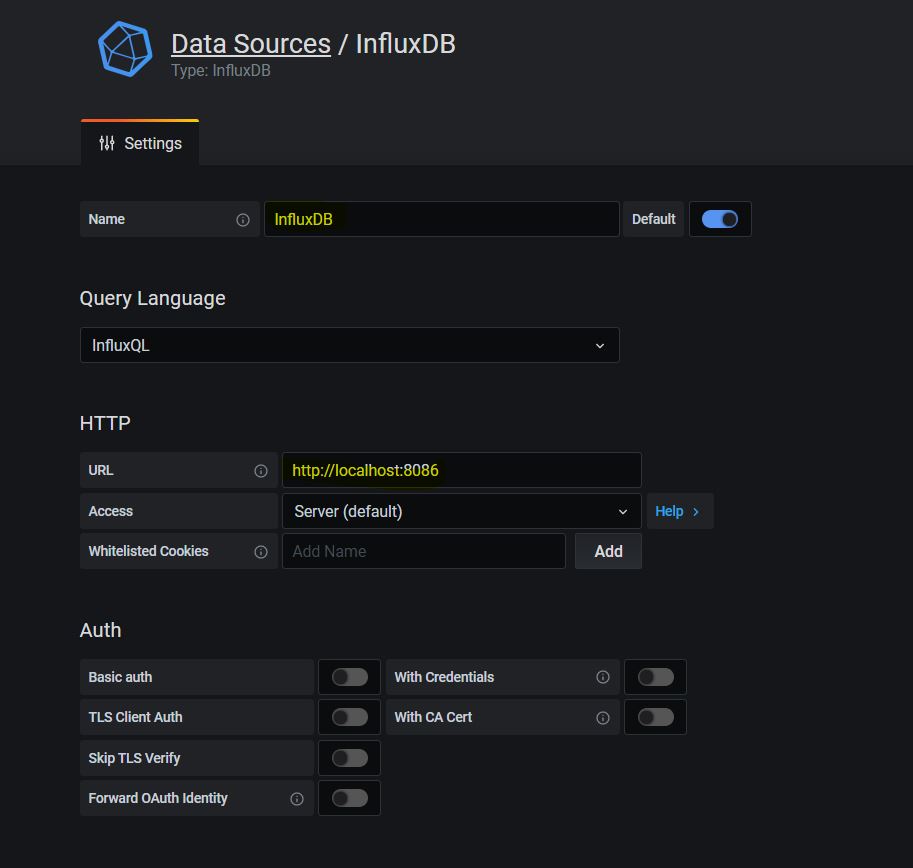Enable the With Credentials toggle
The height and width of the screenshot is (868, 913).
tap(656, 677)
